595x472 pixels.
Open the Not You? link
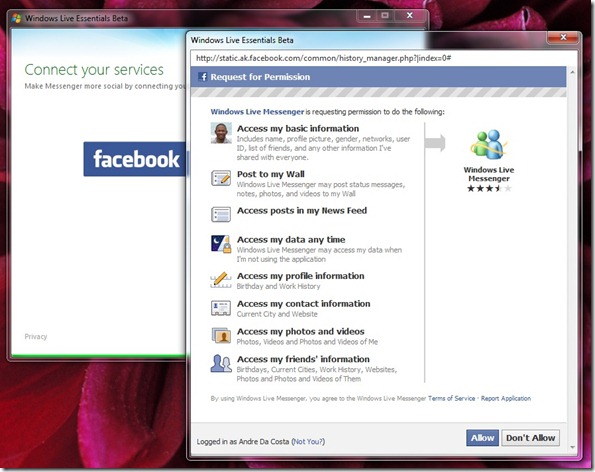308,442
